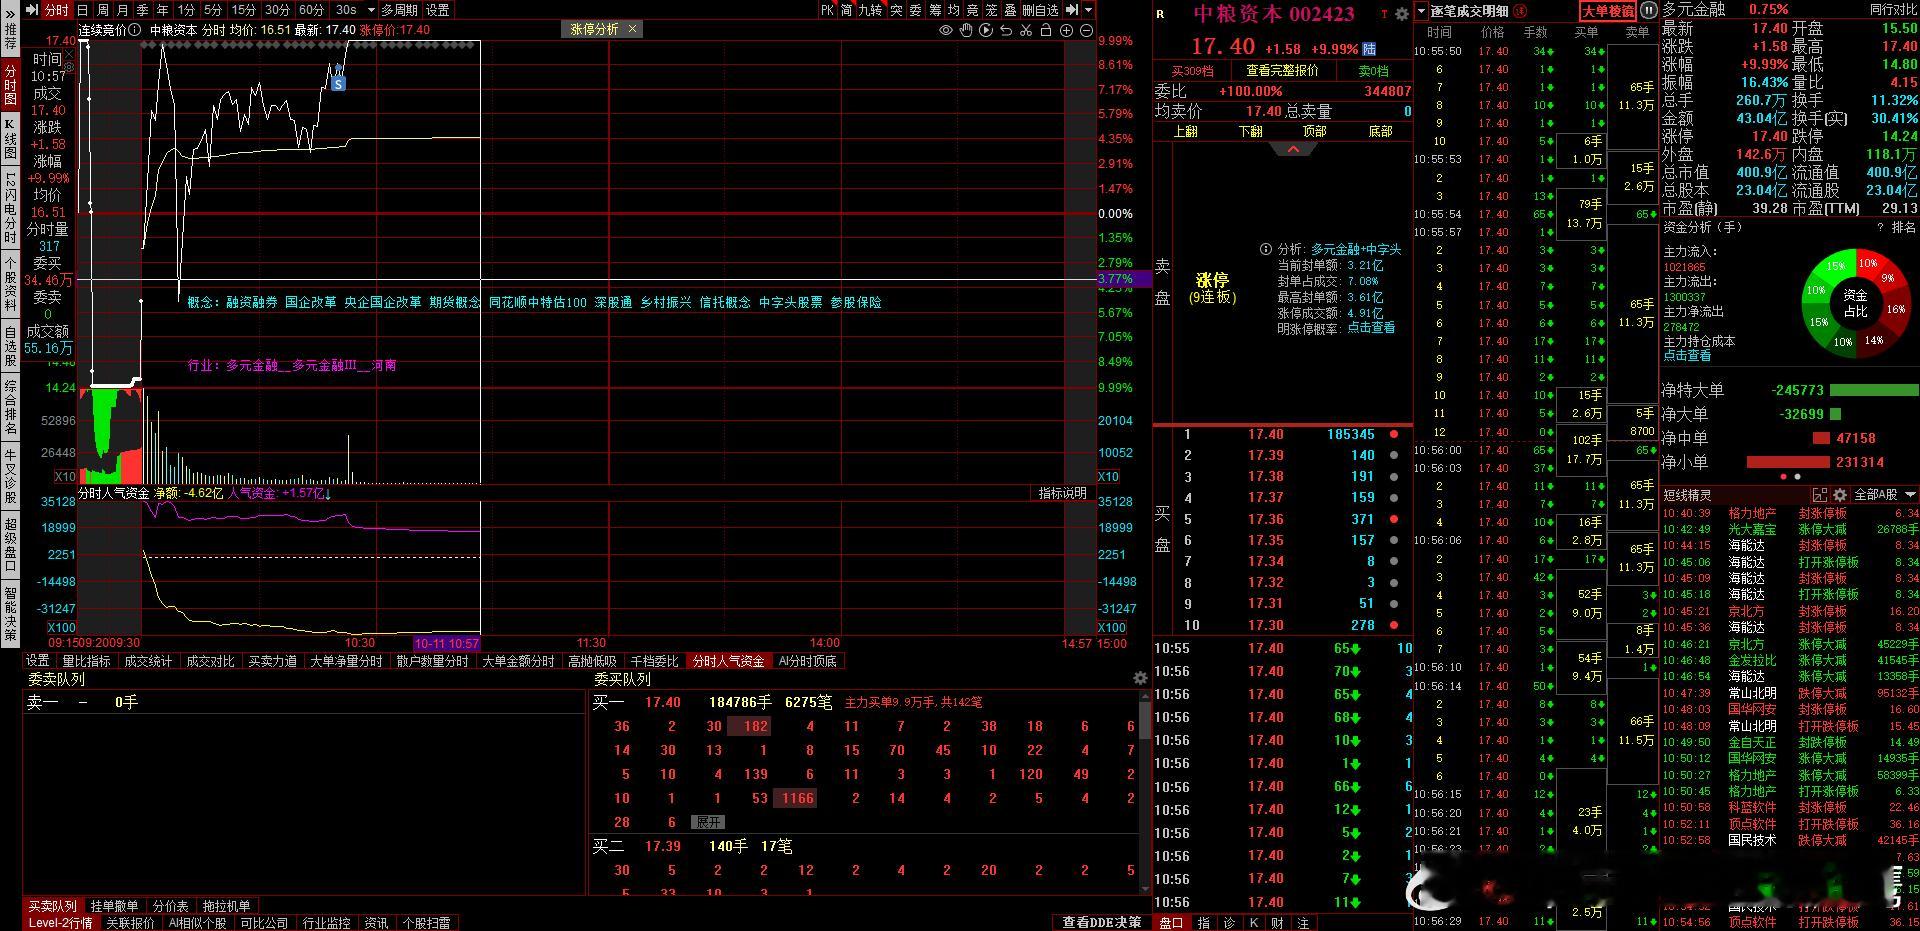Collapse sell panel with the red chevron
The height and width of the screenshot is (931, 1920).
(1293, 149)
